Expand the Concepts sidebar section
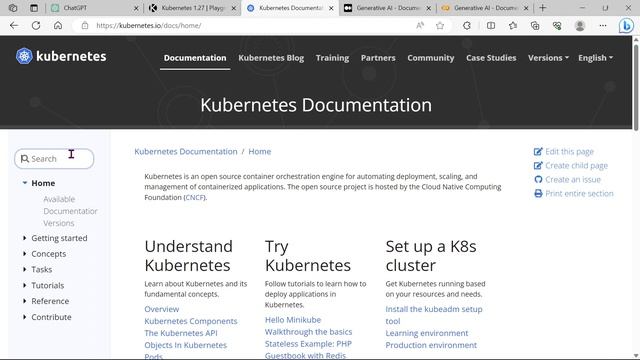Image resolution: width=640 pixels, height=360 pixels. click(x=24, y=253)
